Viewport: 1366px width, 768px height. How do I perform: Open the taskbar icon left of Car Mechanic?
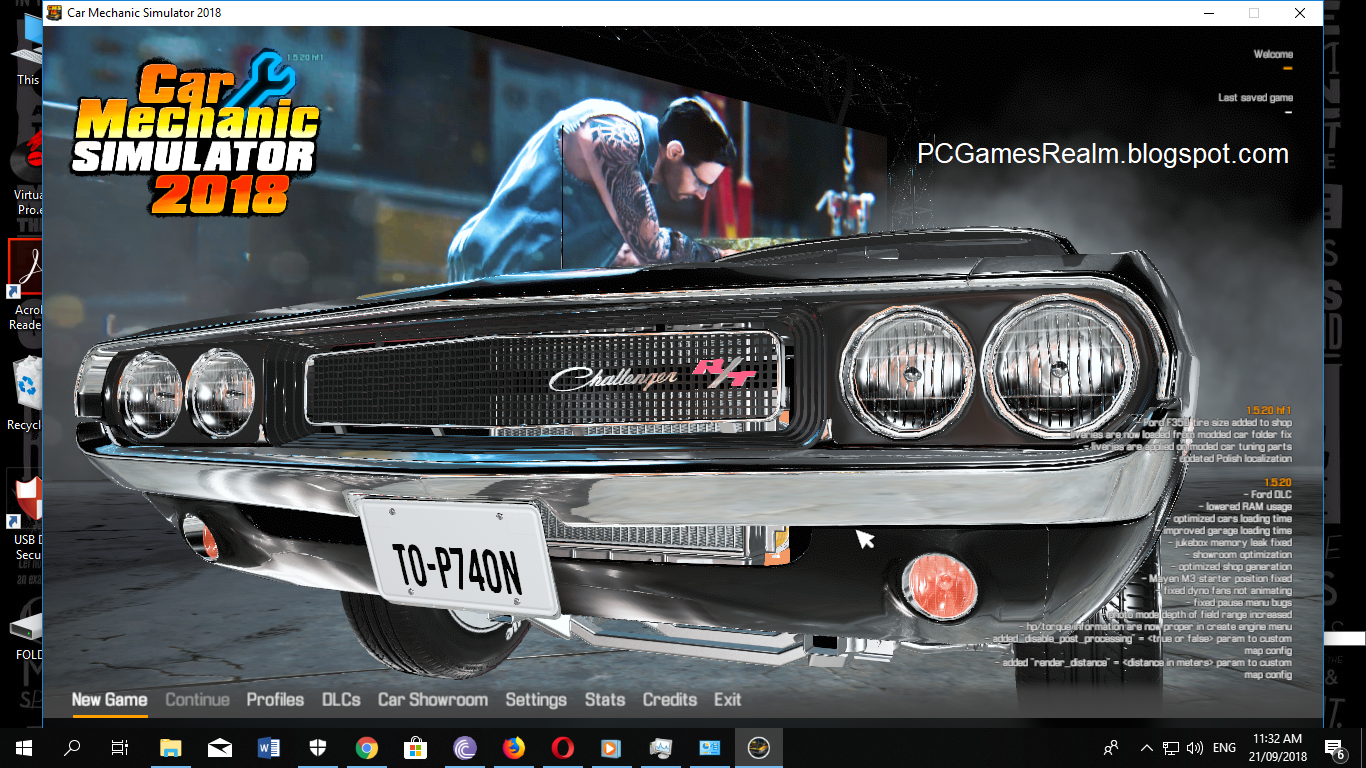(709, 748)
